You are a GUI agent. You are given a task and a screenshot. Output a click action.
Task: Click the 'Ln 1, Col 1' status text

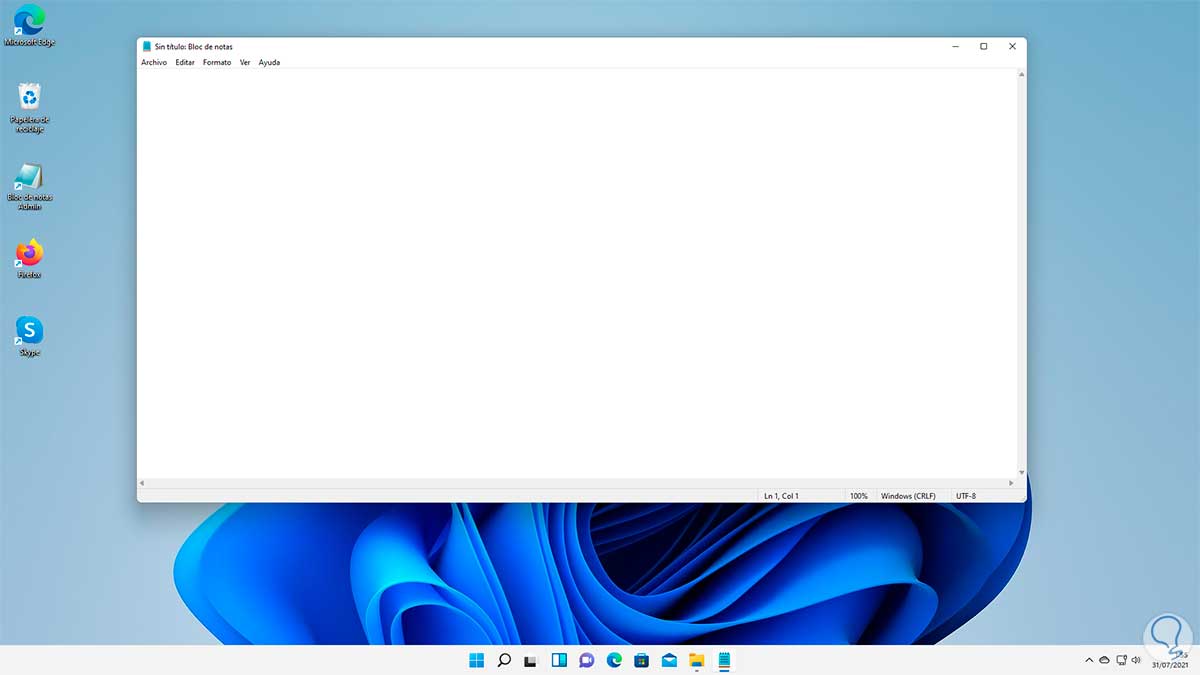click(x=781, y=496)
